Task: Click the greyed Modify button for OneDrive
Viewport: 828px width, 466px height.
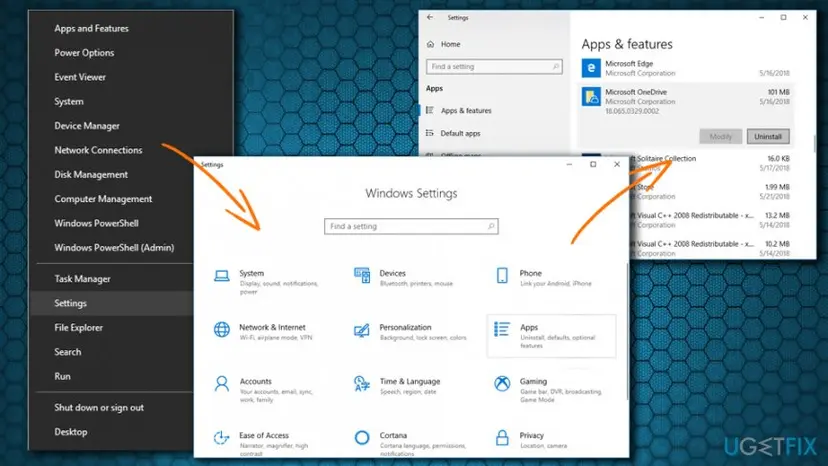Action: click(720, 136)
